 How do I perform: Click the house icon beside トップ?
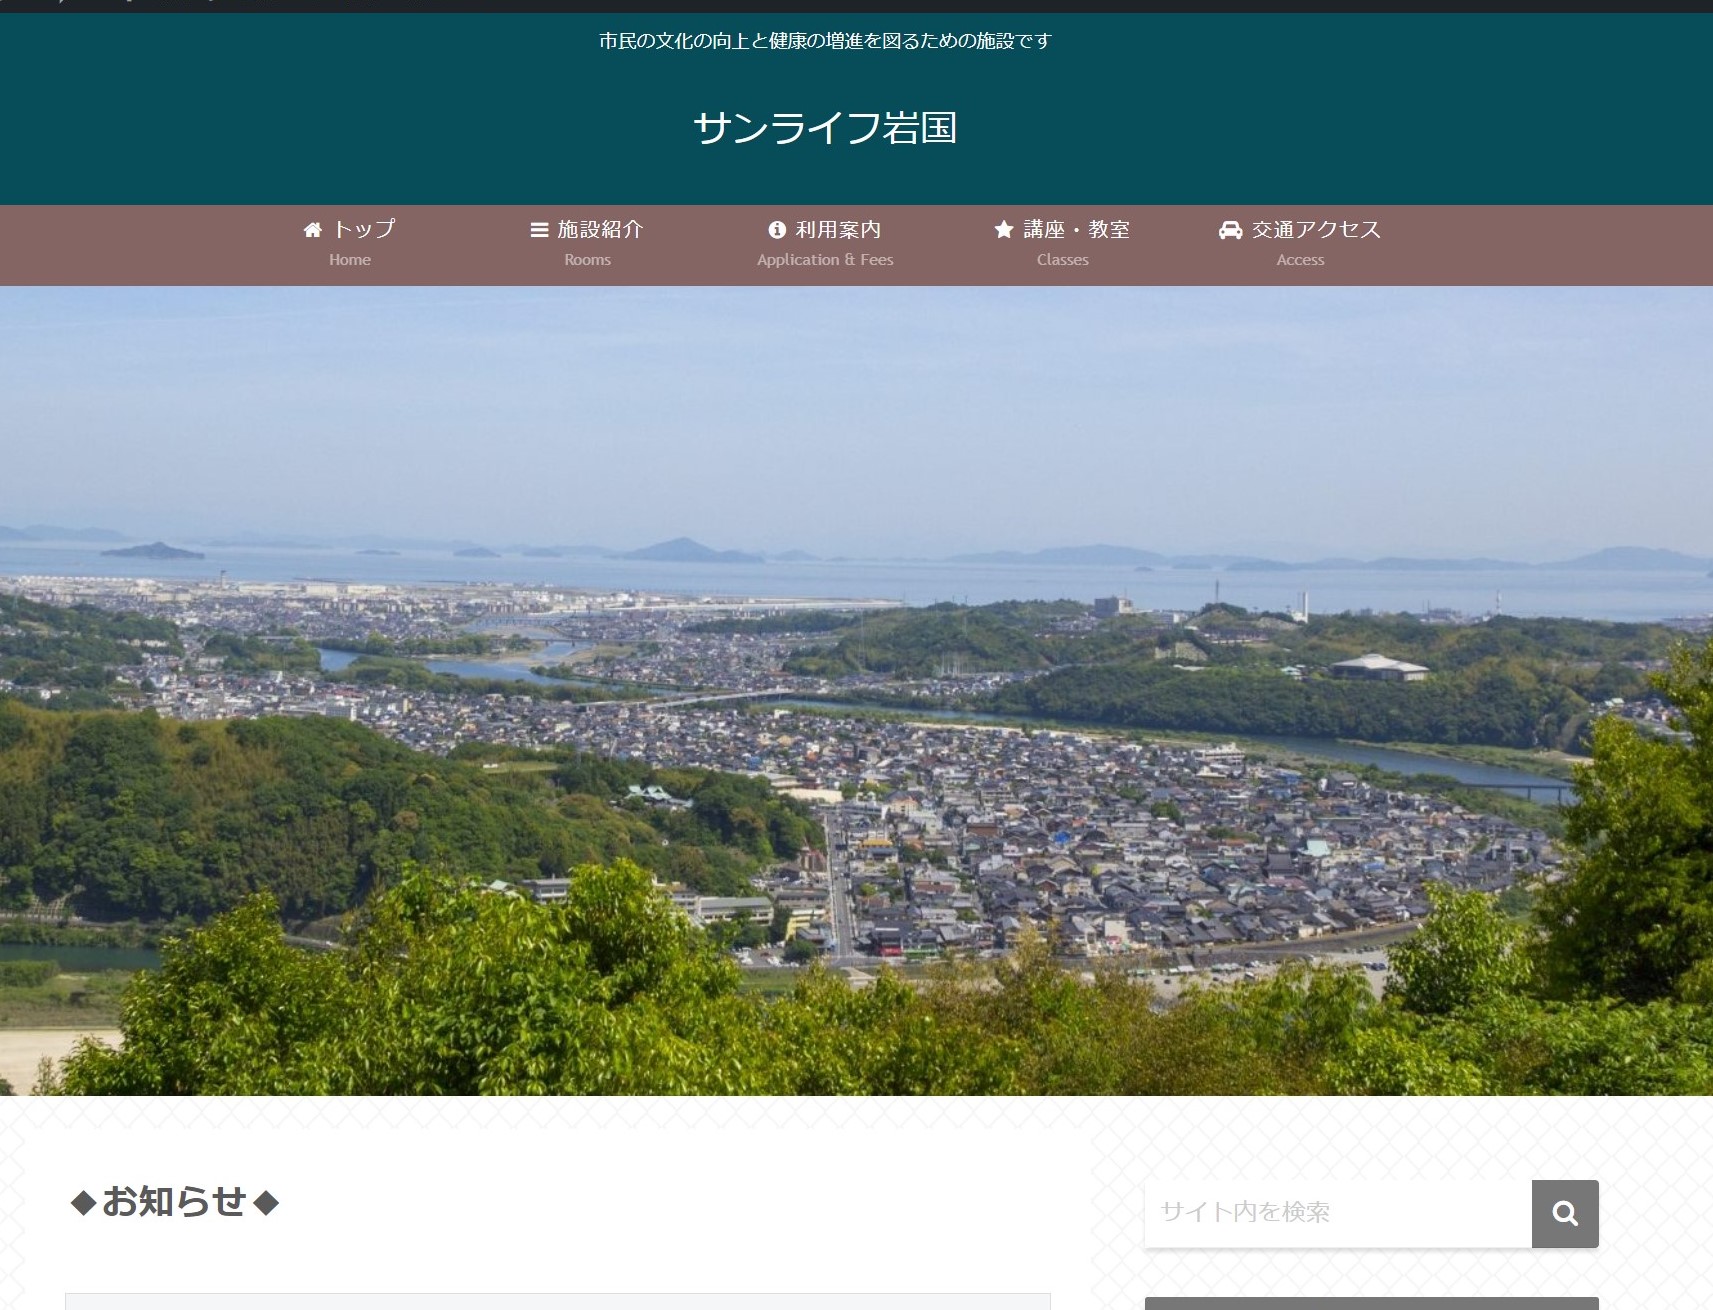pos(313,230)
